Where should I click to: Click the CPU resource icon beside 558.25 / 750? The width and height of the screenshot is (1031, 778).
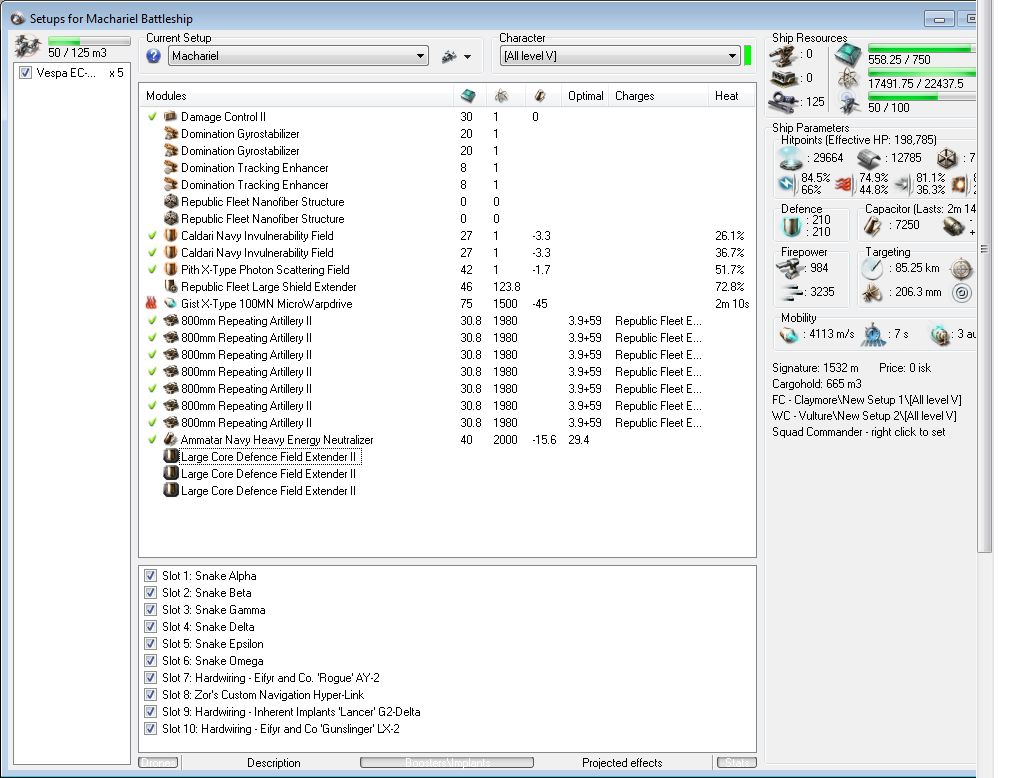pos(848,55)
